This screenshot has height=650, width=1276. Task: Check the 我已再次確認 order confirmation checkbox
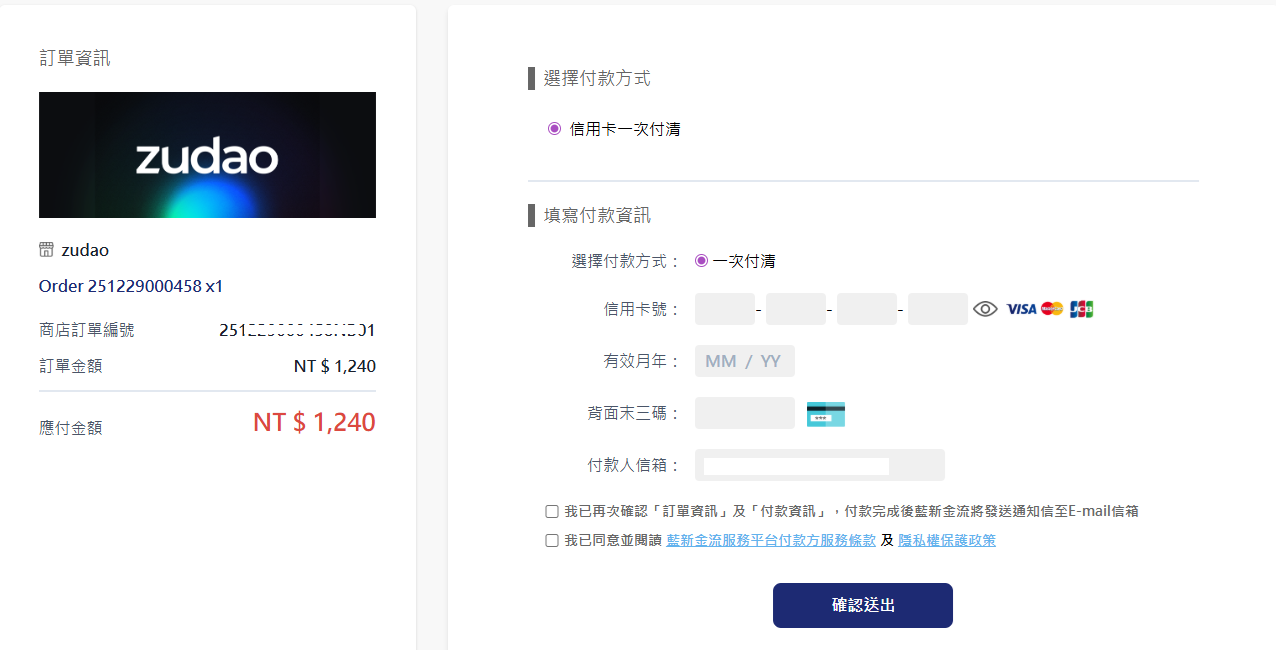pyautogui.click(x=552, y=511)
